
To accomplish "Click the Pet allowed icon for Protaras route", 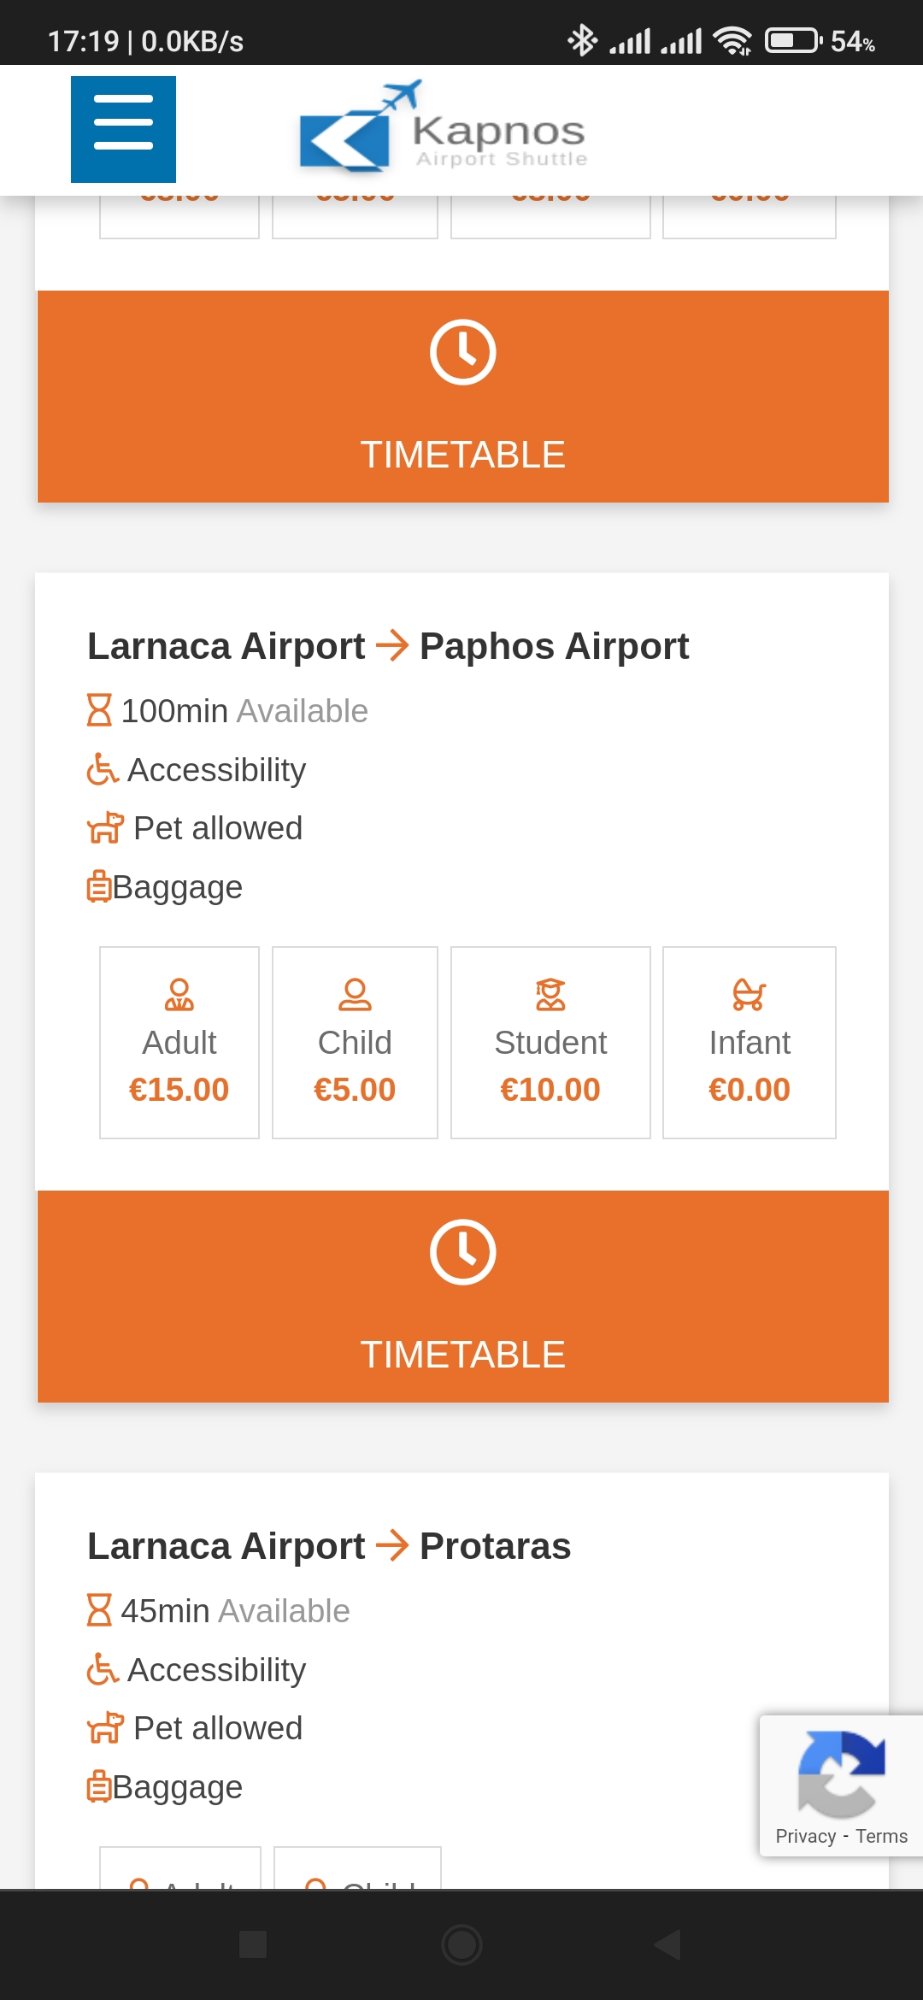I will [x=105, y=1728].
